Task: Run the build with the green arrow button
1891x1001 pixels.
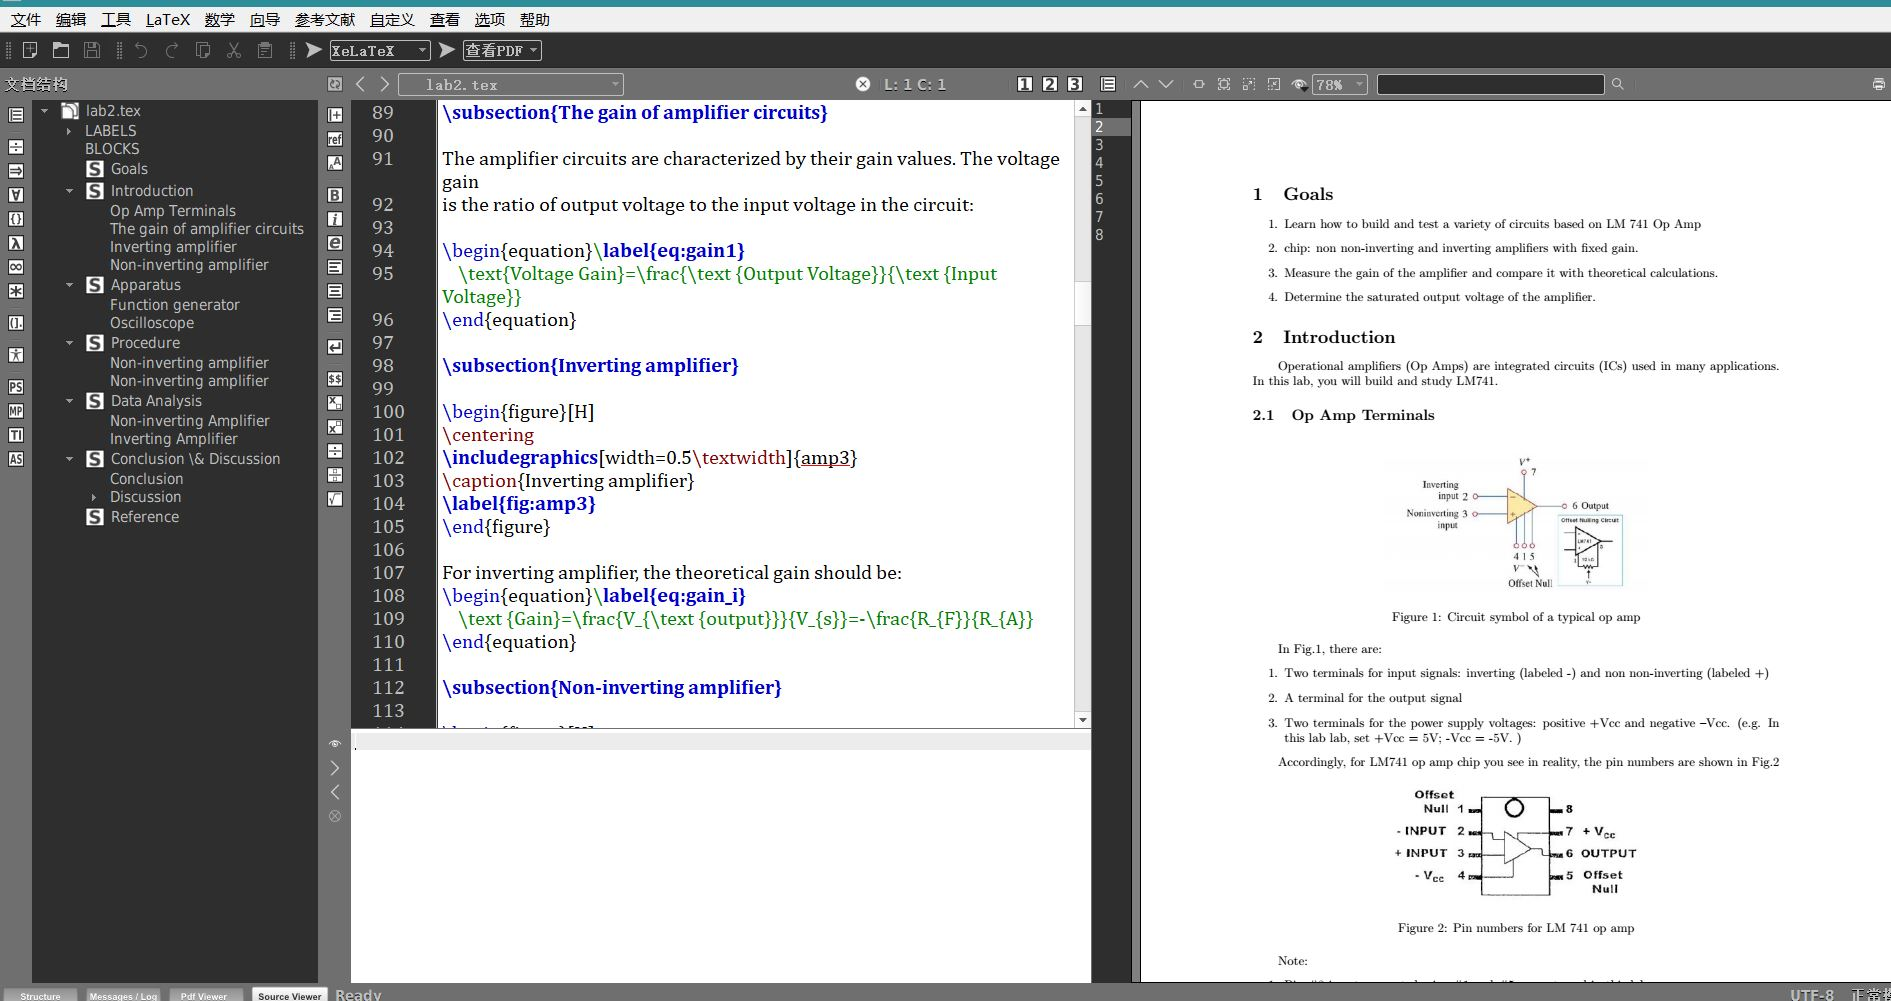Action: [x=313, y=50]
